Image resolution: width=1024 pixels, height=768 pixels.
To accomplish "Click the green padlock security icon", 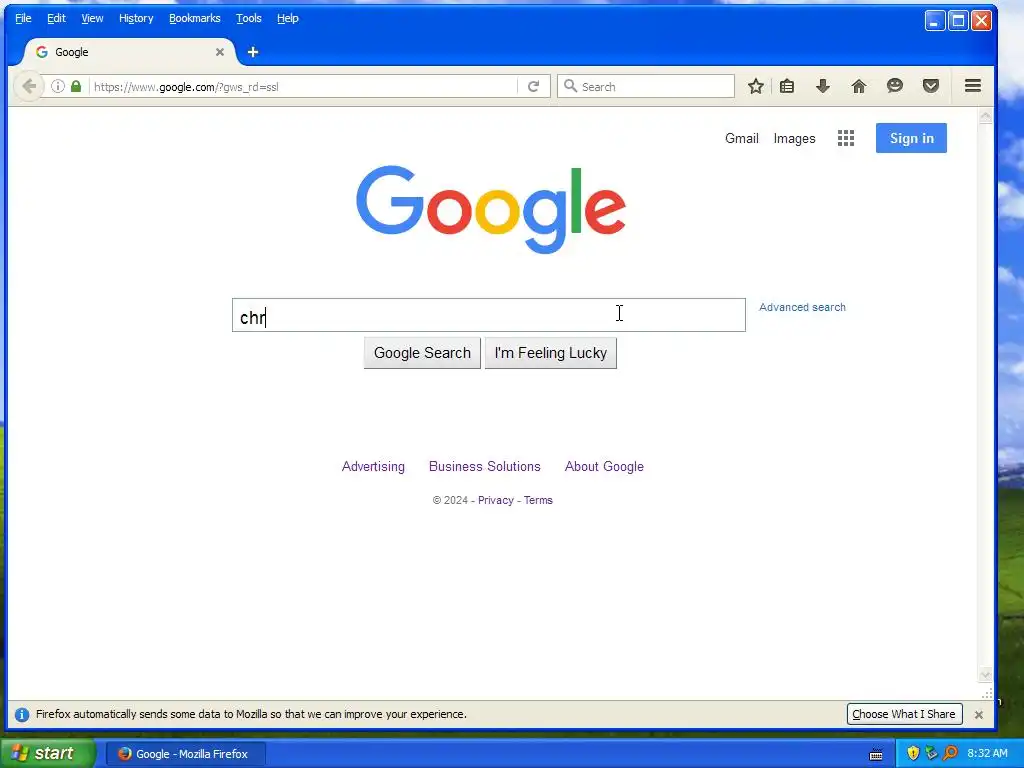I will [x=76, y=86].
